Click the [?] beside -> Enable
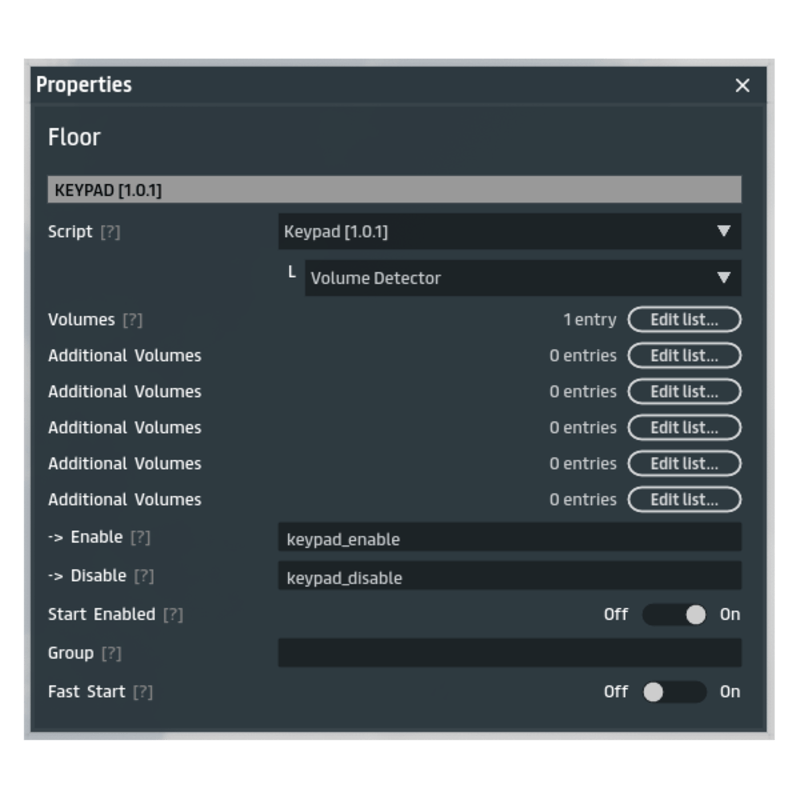The height and width of the screenshot is (800, 800). pos(140,538)
